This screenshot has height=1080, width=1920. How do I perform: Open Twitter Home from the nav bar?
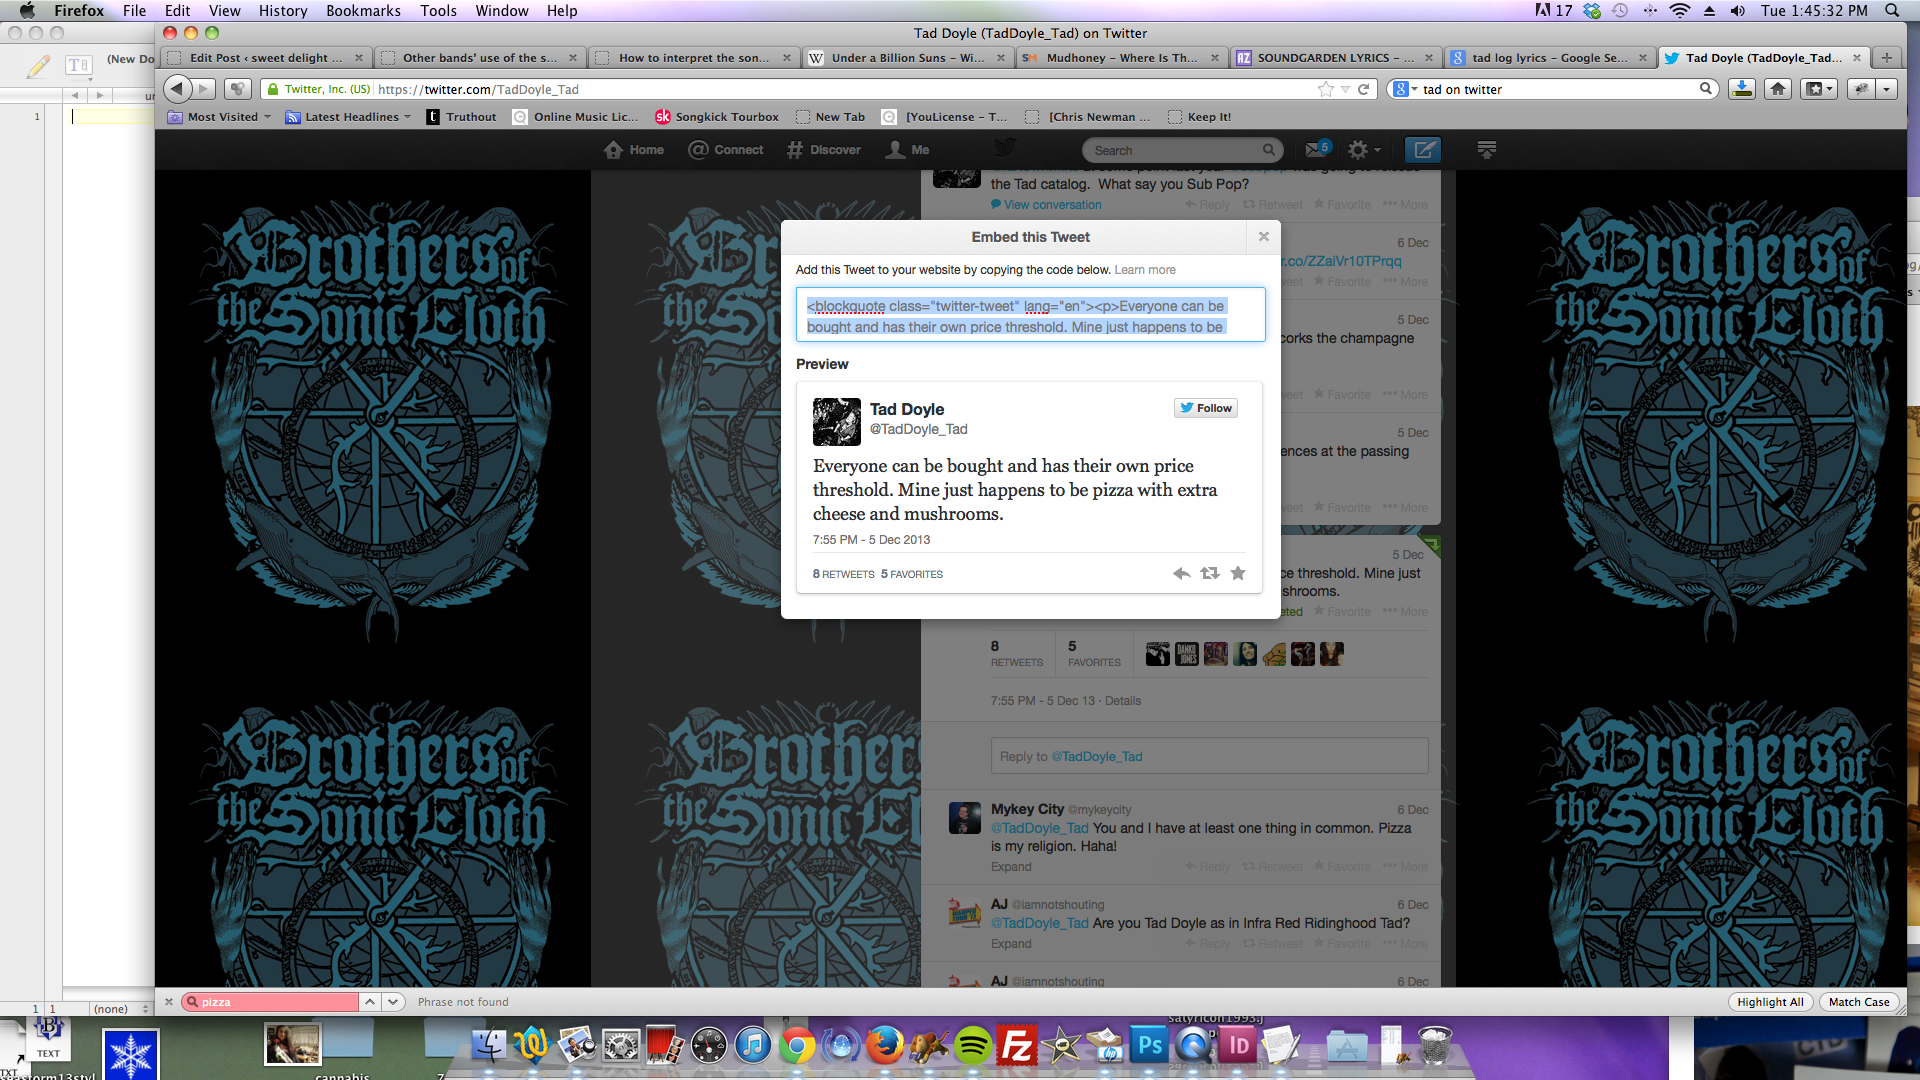click(x=634, y=150)
